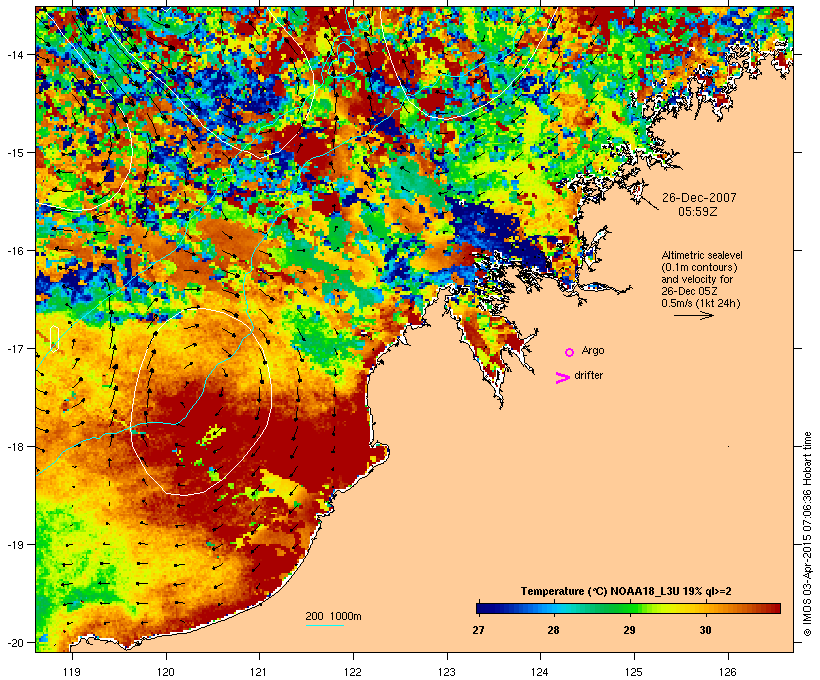Click the 'drifter' legend label
Screen dimensions: 820x680
[588, 375]
